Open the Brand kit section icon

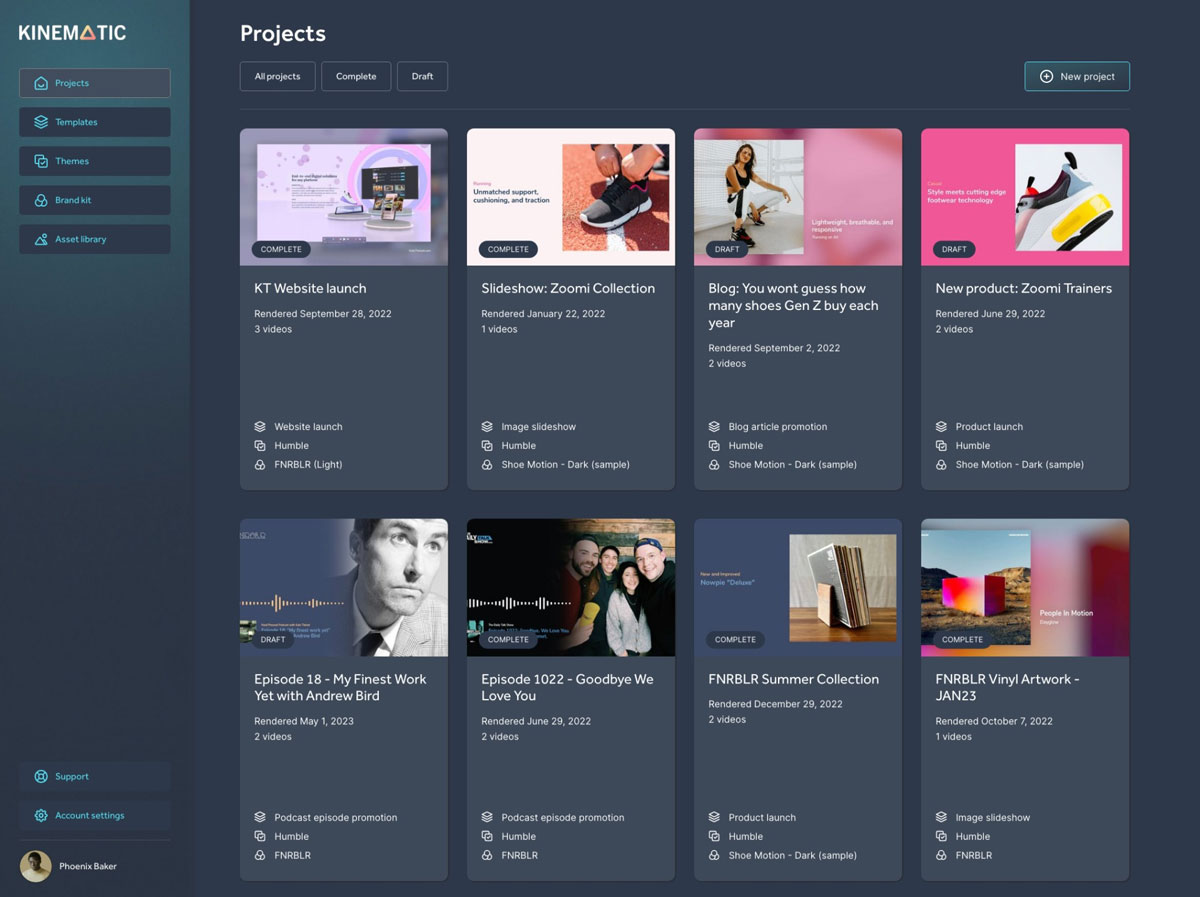pyautogui.click(x=41, y=200)
